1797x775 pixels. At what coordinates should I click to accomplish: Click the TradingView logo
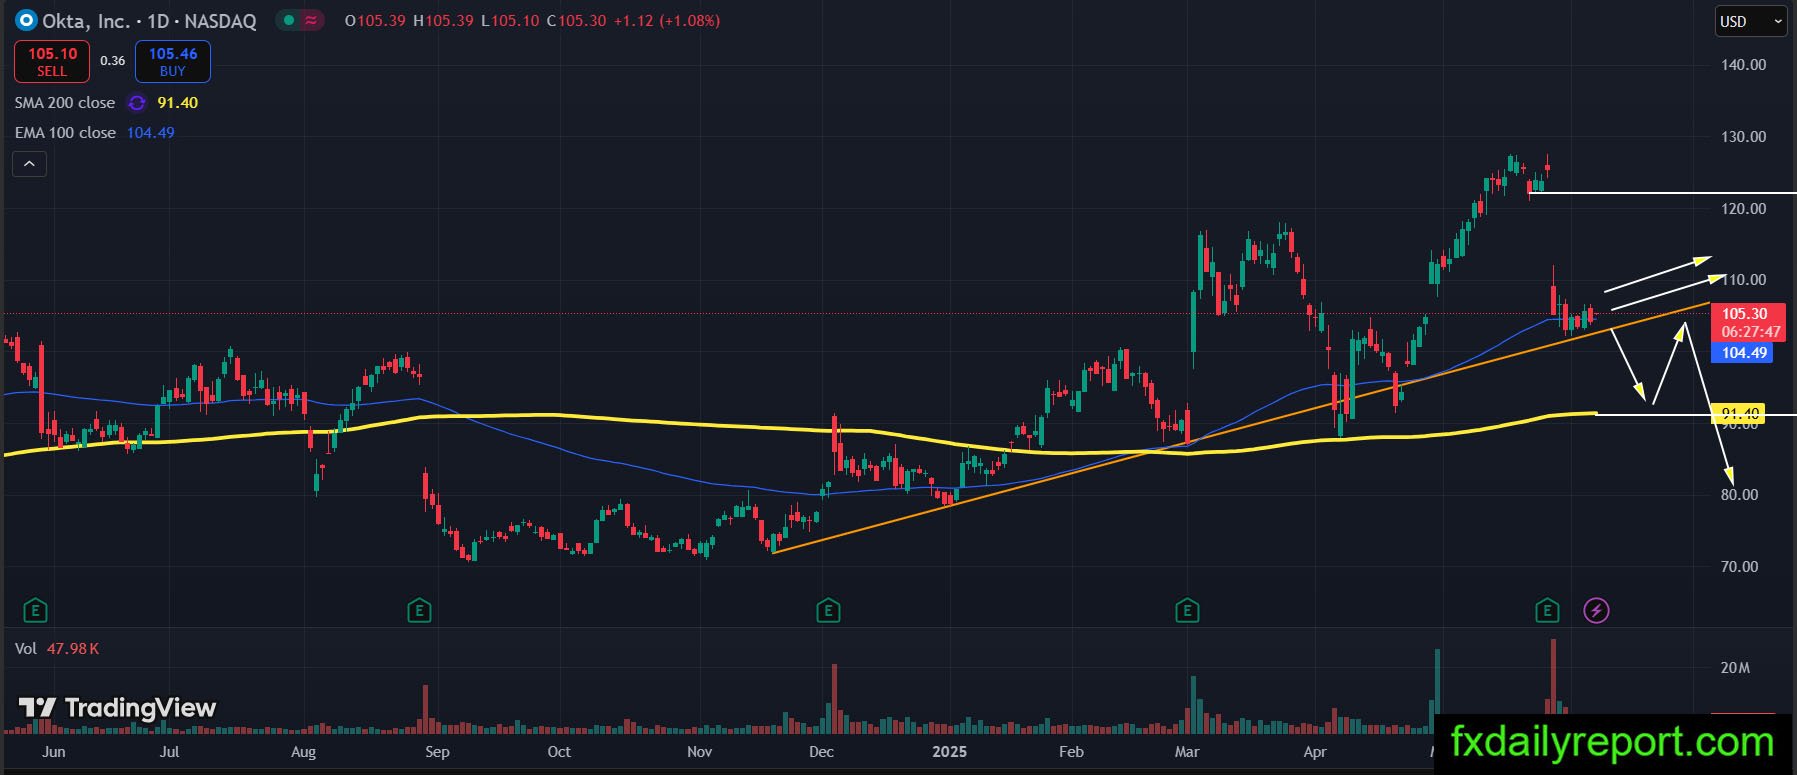[x=117, y=708]
